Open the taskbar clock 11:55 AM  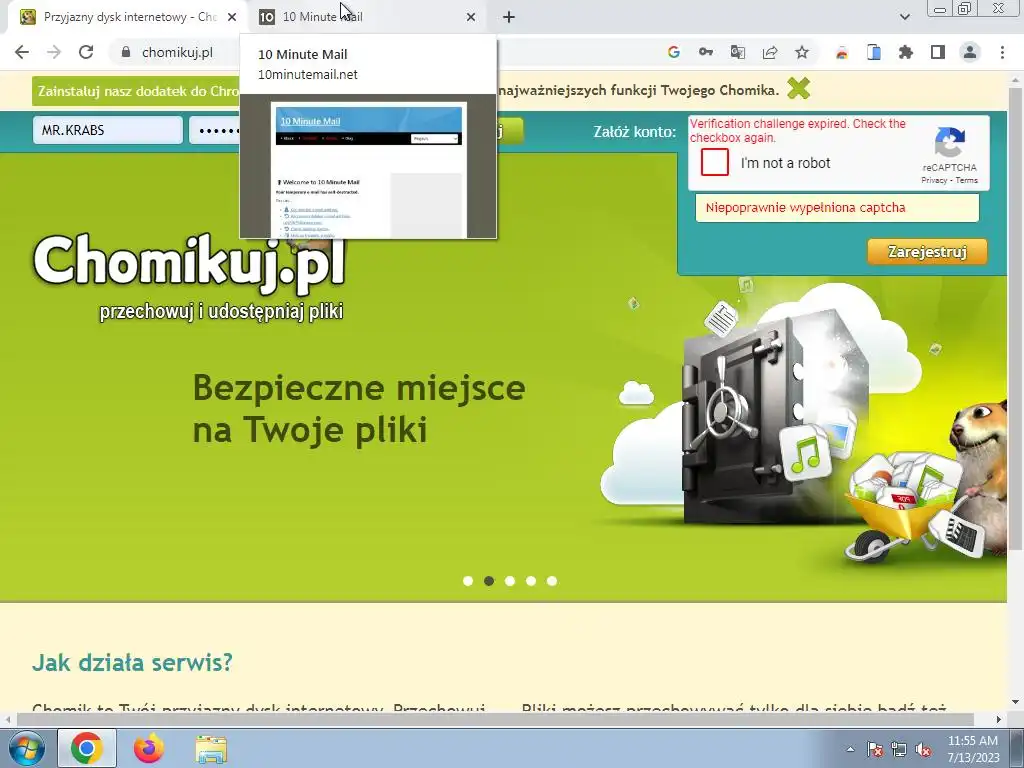point(973,749)
